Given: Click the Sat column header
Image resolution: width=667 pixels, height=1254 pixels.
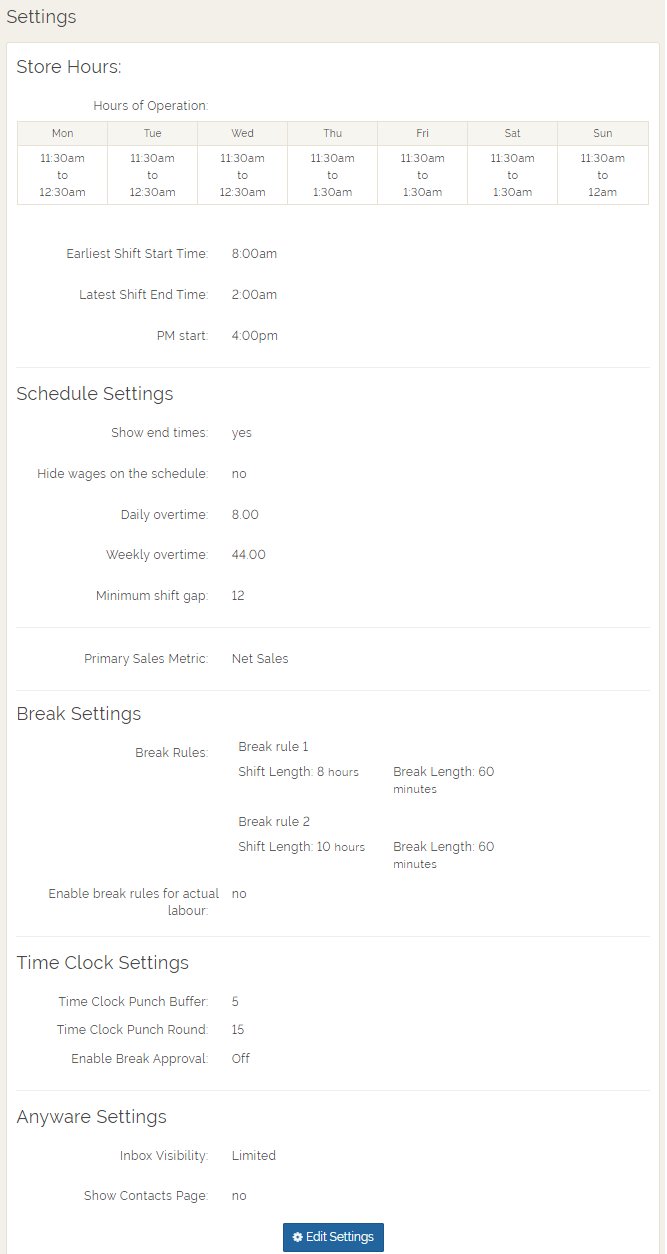Looking at the screenshot, I should 512,133.
